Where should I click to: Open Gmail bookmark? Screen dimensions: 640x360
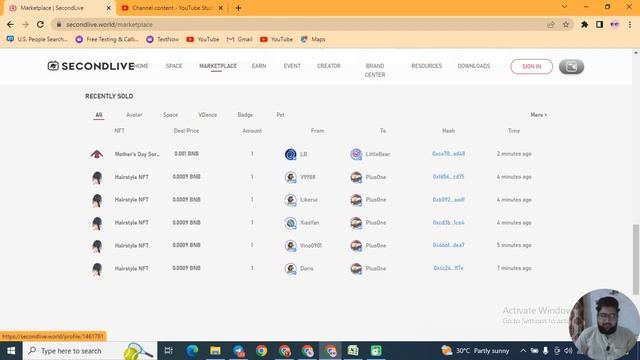[240, 39]
